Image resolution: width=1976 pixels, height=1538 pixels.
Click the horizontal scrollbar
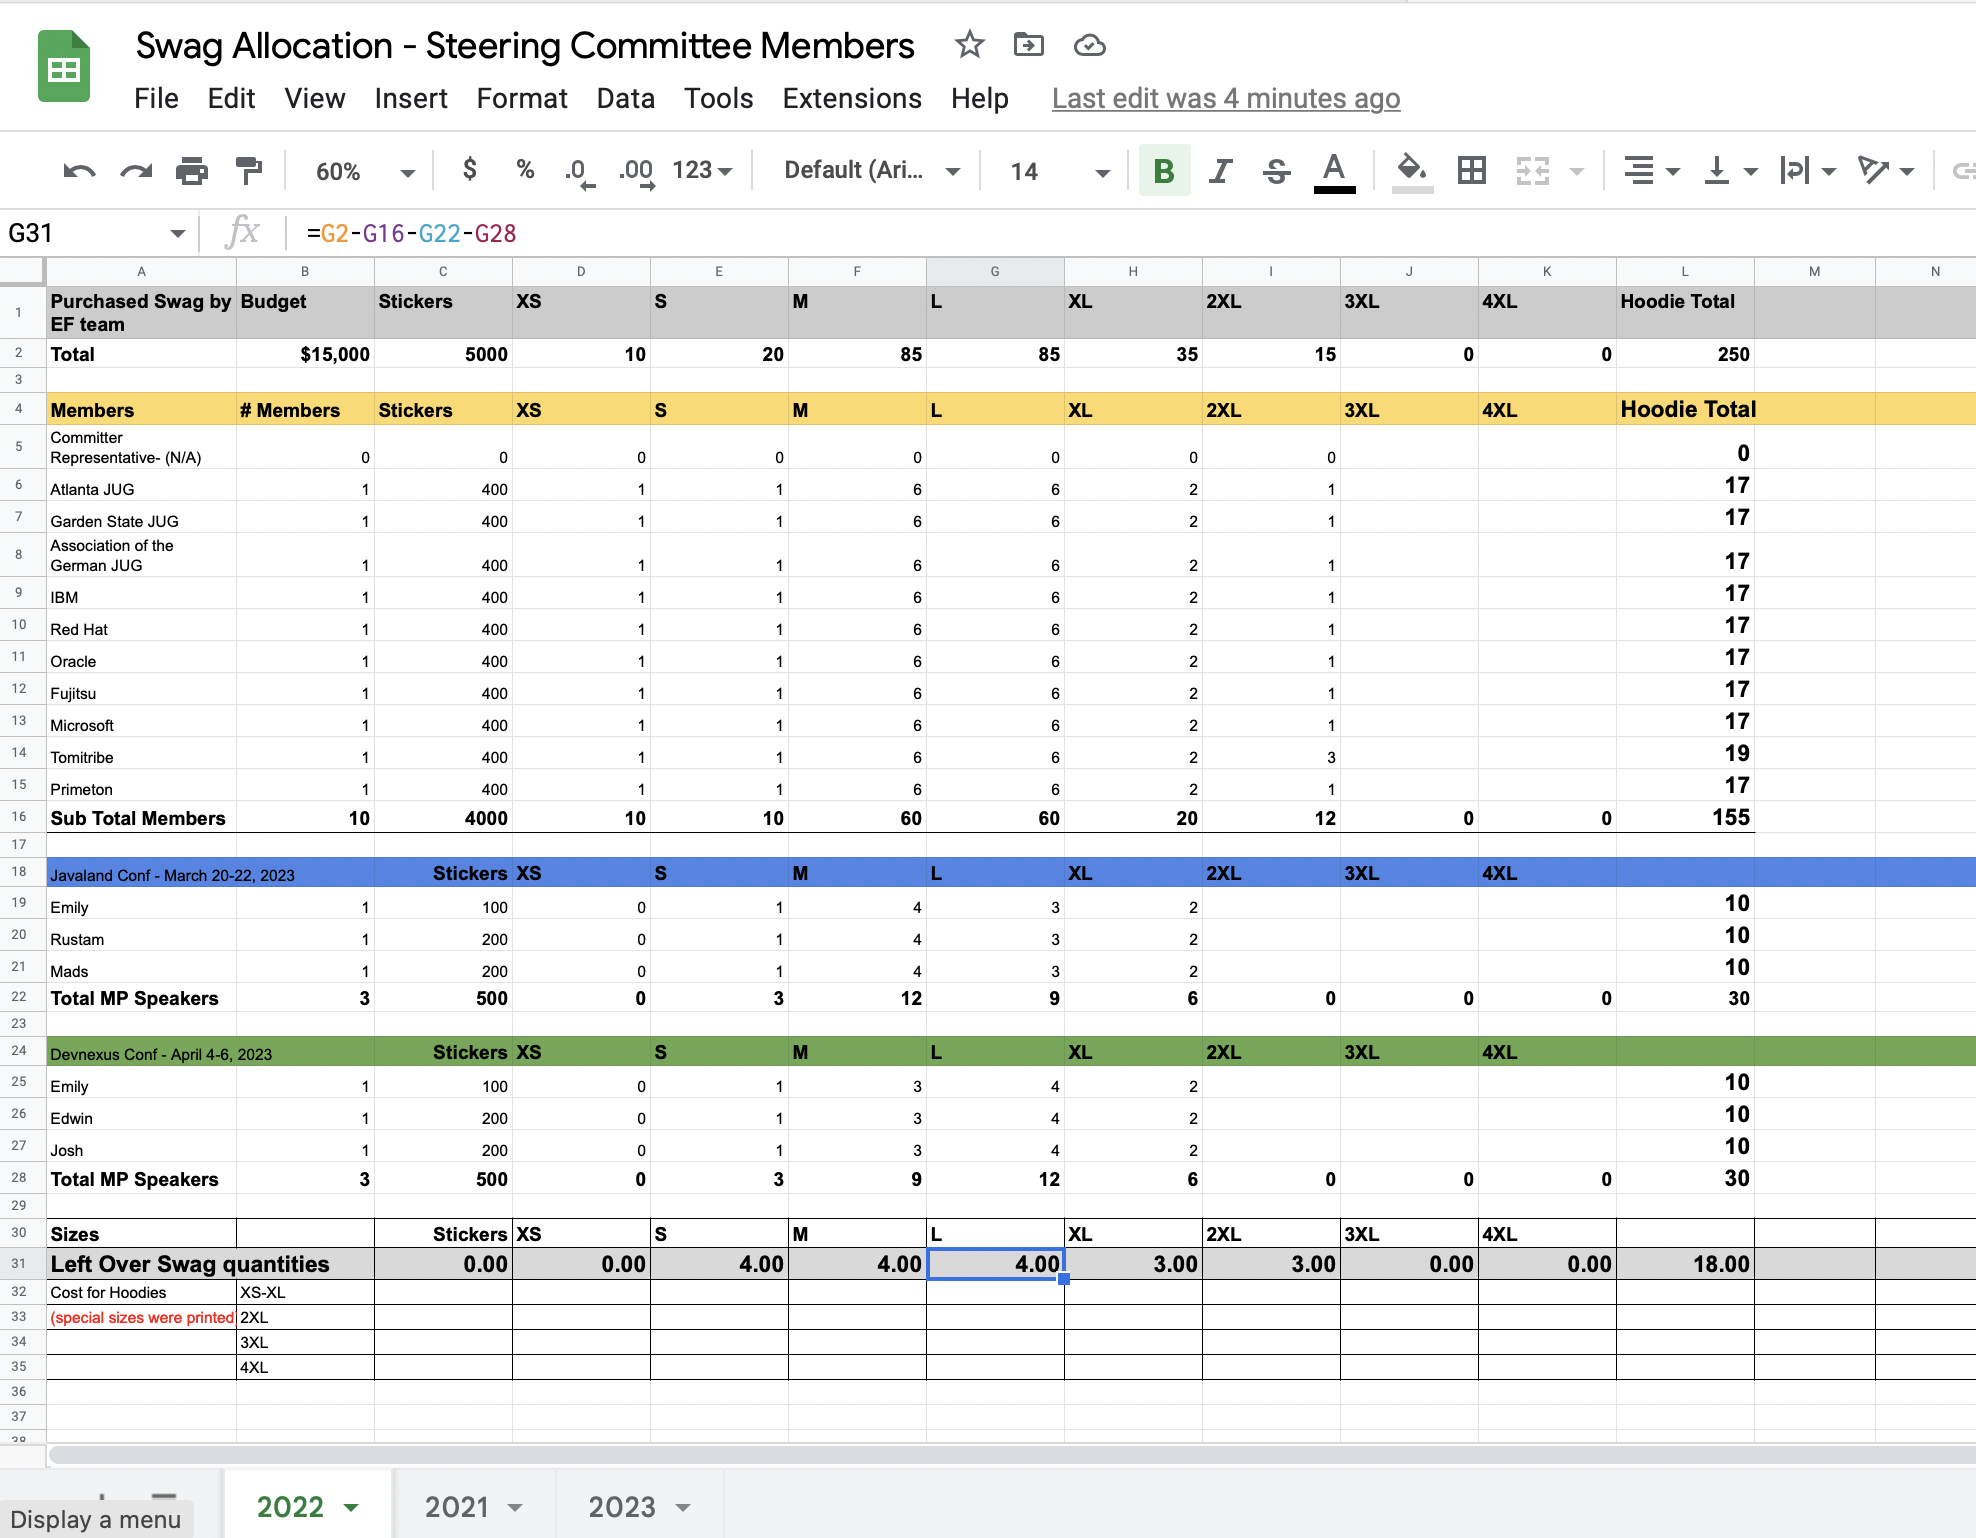(1010, 1455)
